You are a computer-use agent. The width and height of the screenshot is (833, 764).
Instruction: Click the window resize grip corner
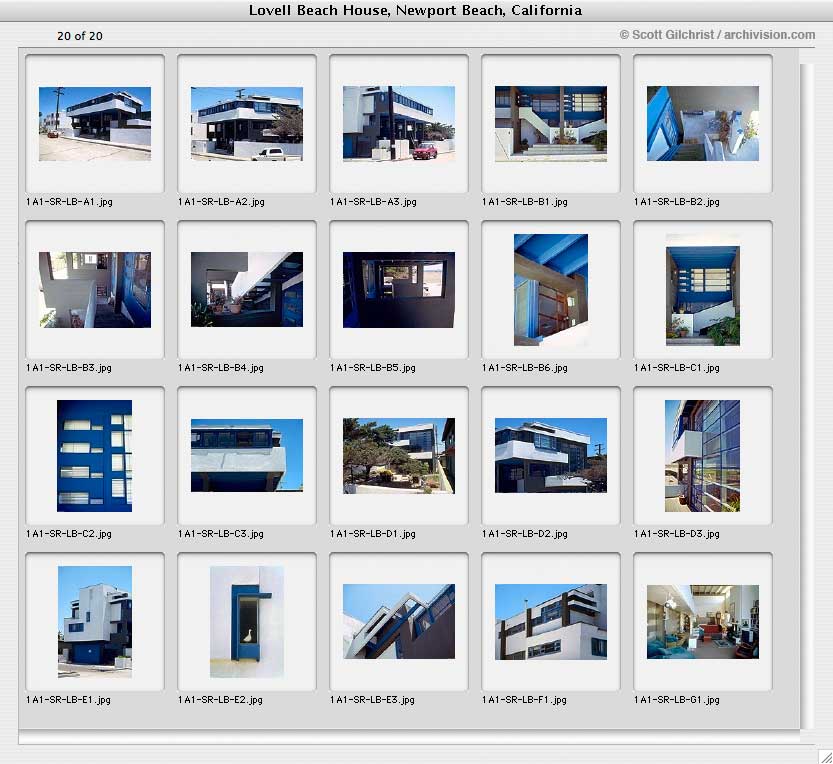(825, 757)
